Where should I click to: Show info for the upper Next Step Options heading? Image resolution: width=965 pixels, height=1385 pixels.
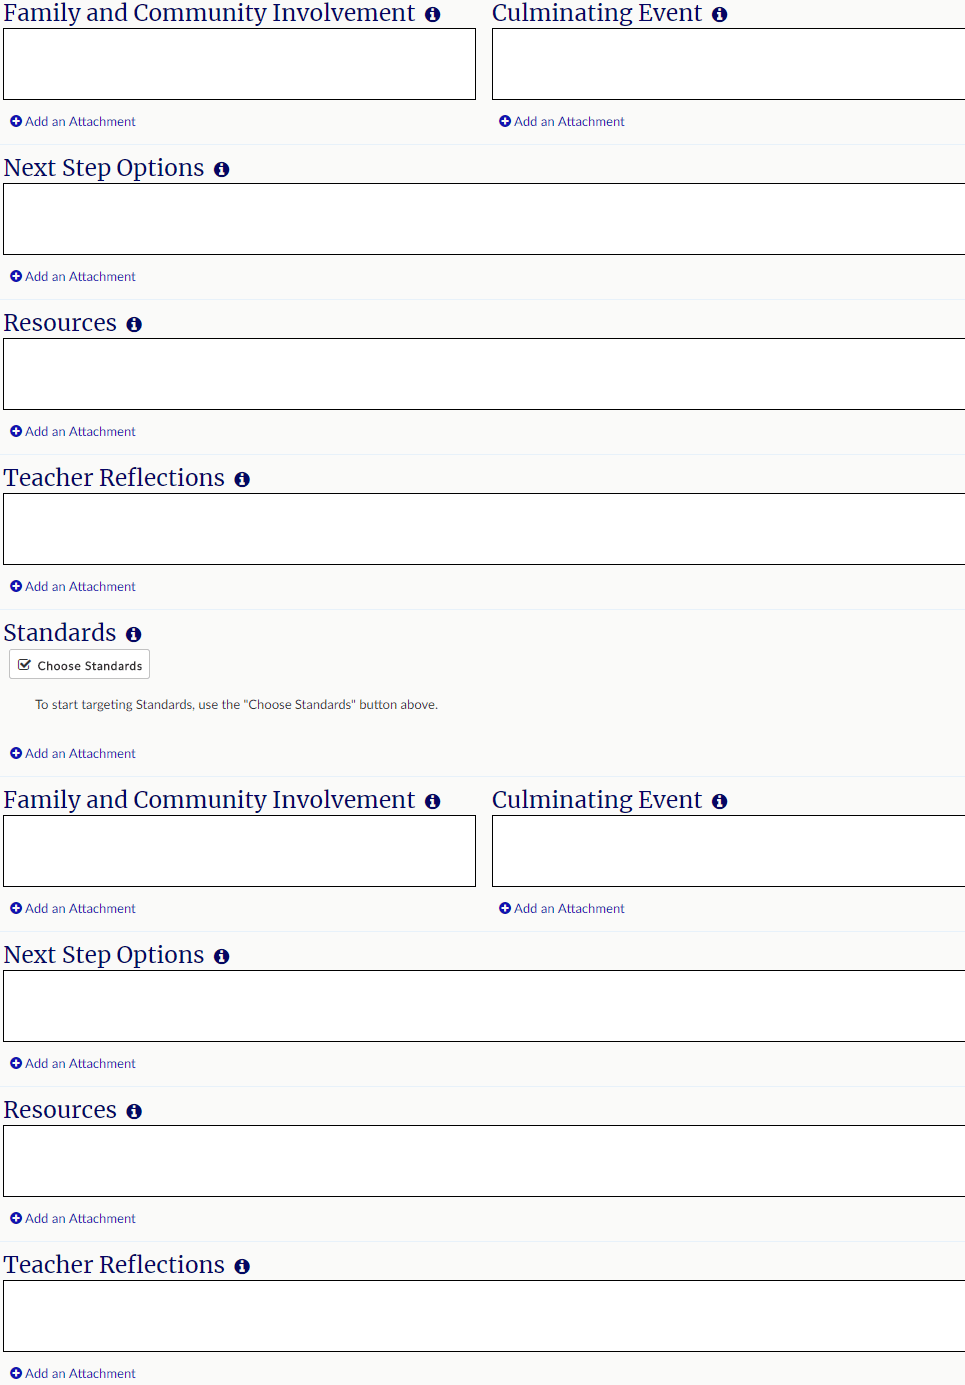(x=221, y=170)
